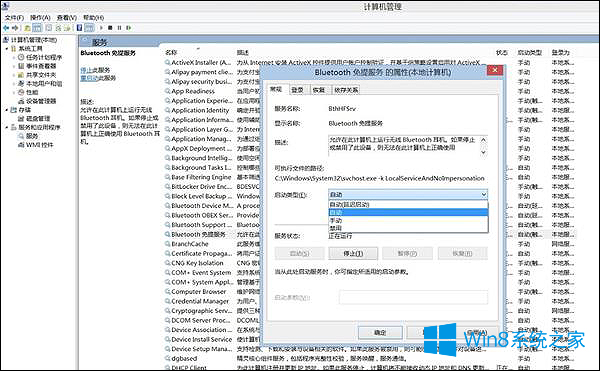Select the Bluetooth 免提服务 row in services list
Image resolution: width=600 pixels, height=371 pixels.
click(x=198, y=234)
